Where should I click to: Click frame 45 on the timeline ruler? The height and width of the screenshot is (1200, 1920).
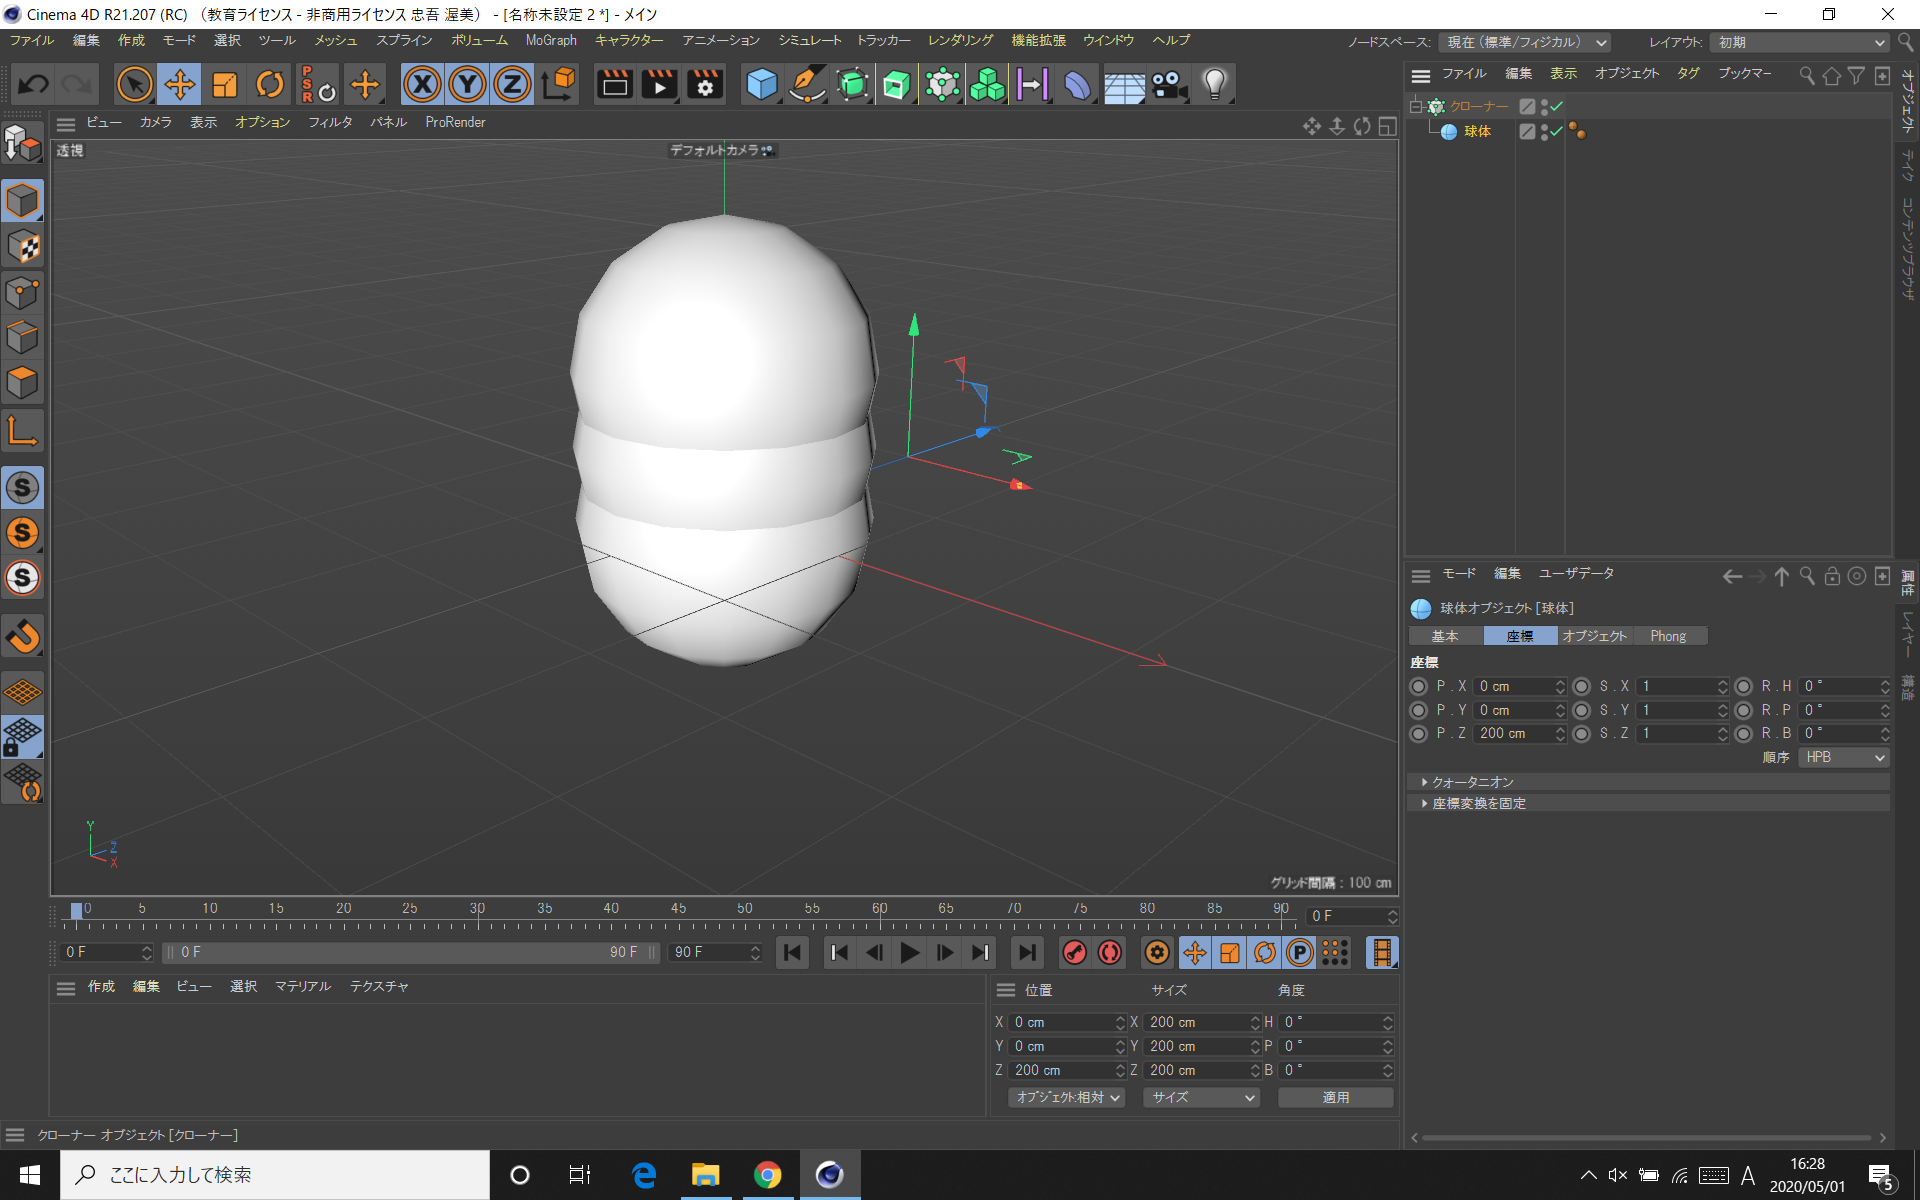tap(678, 909)
